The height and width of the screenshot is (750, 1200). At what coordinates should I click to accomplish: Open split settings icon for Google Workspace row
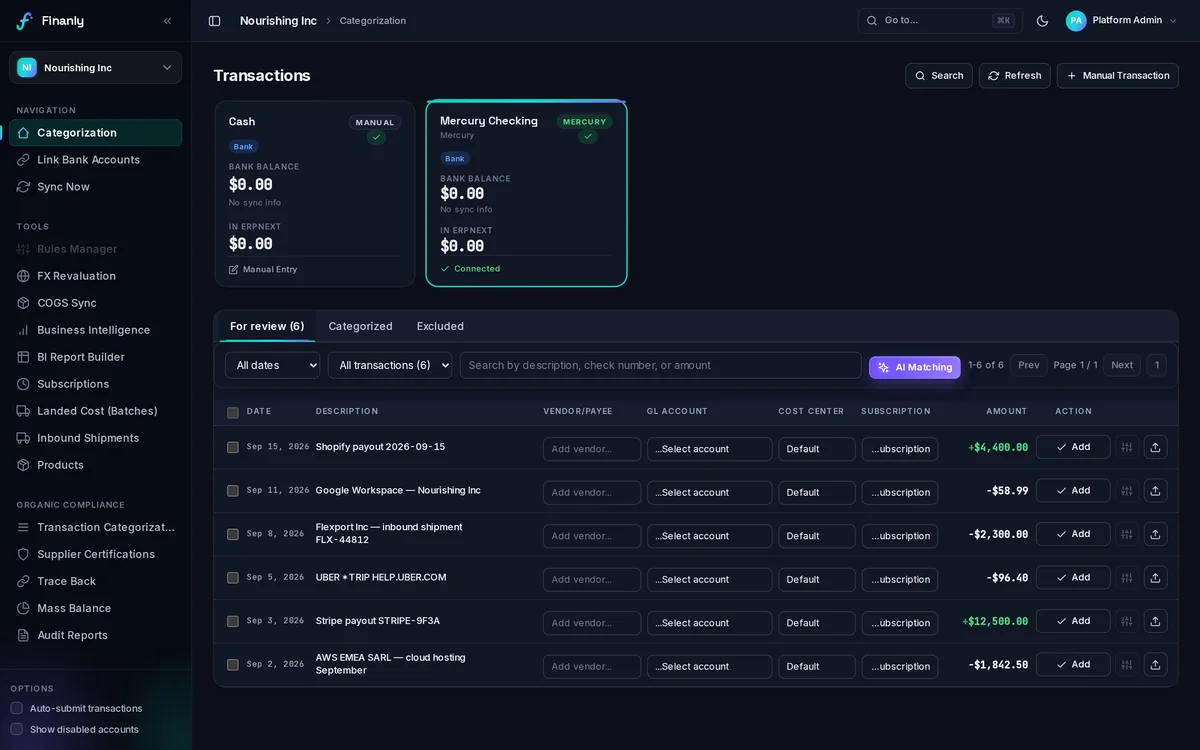point(1127,491)
